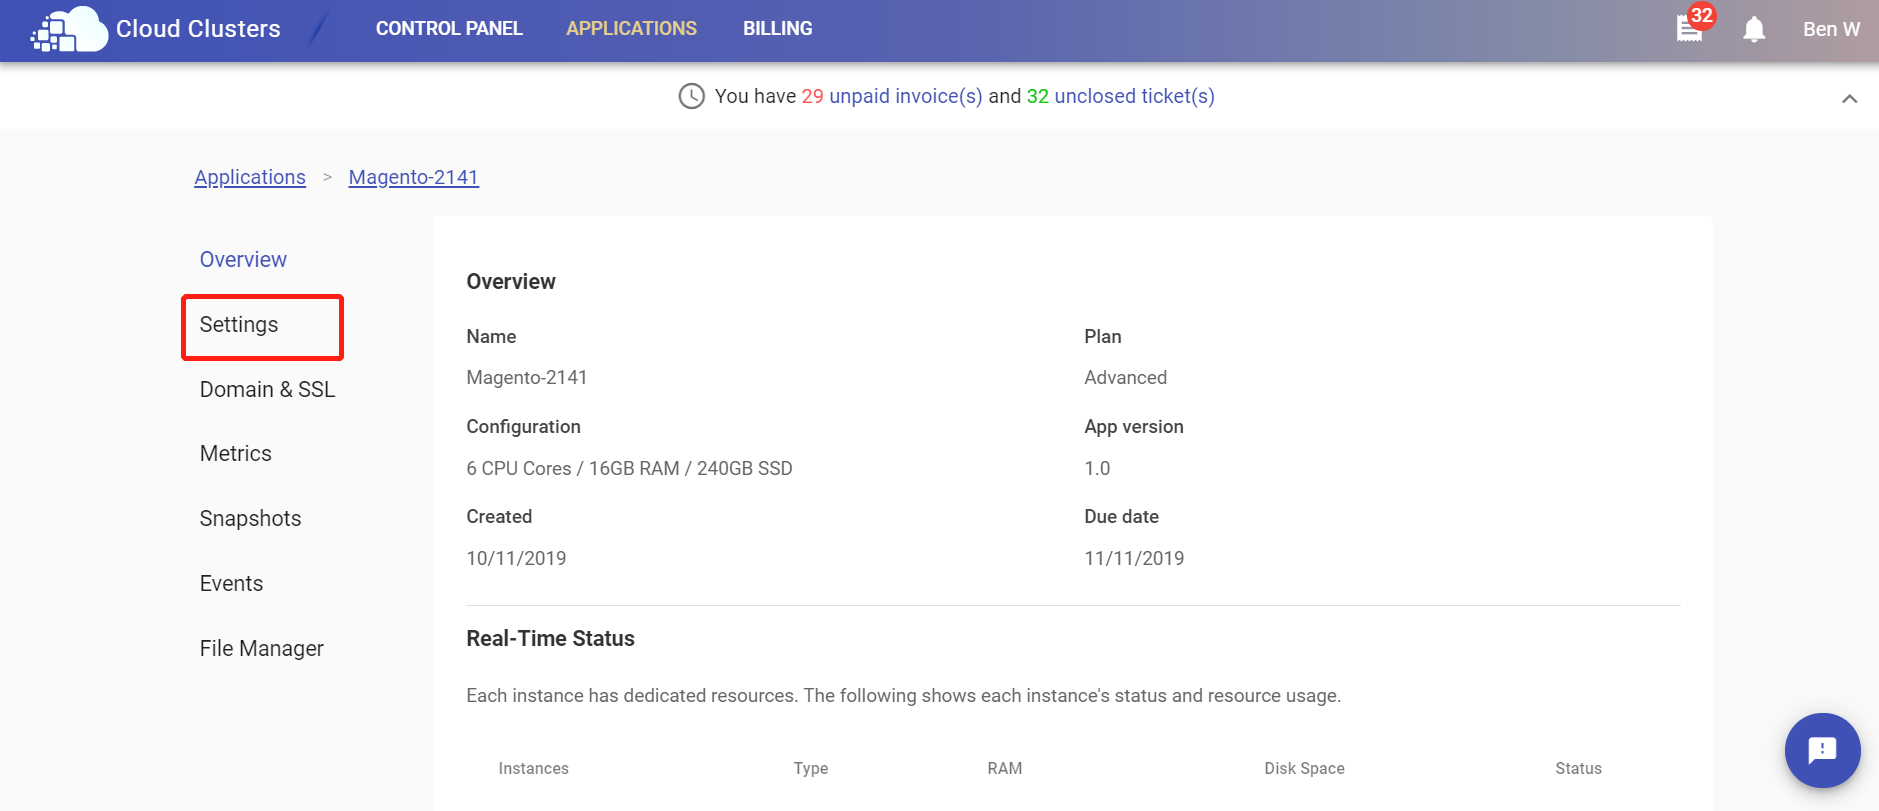Click the Instances column header

pyautogui.click(x=533, y=768)
